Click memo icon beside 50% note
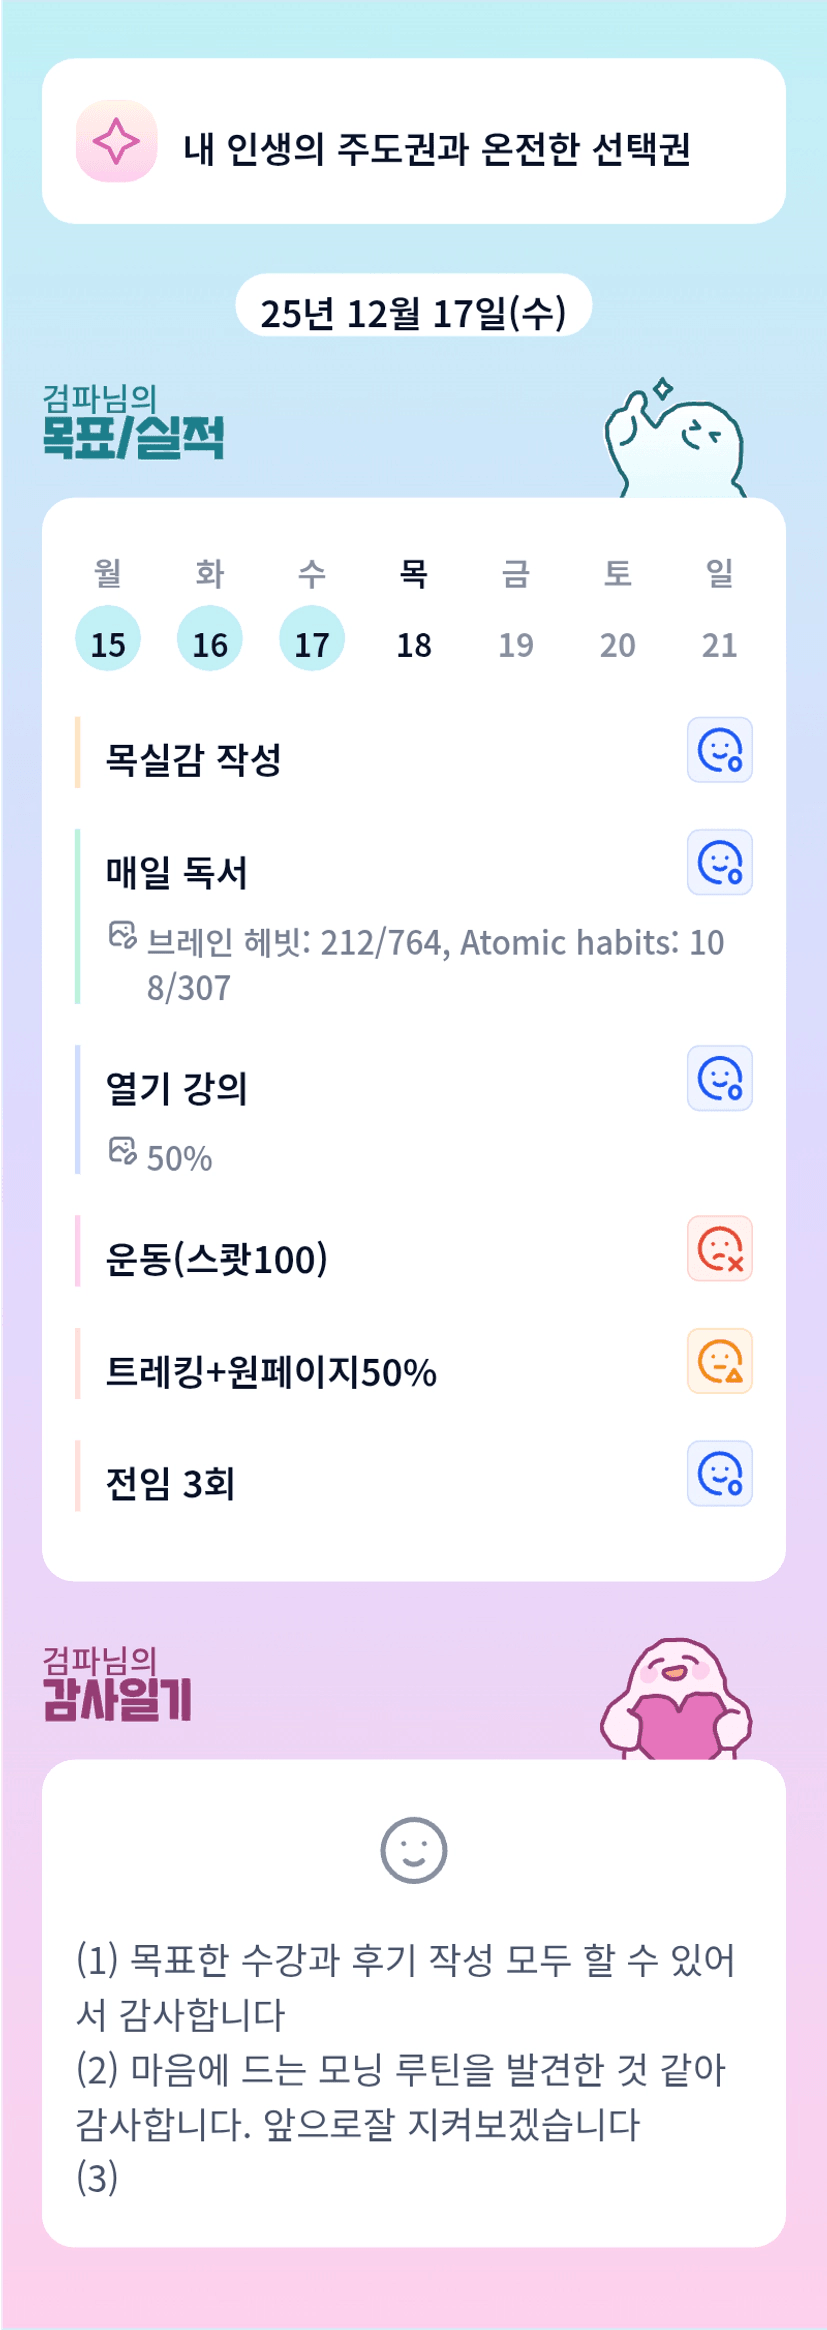The image size is (827, 2330). click(122, 1152)
